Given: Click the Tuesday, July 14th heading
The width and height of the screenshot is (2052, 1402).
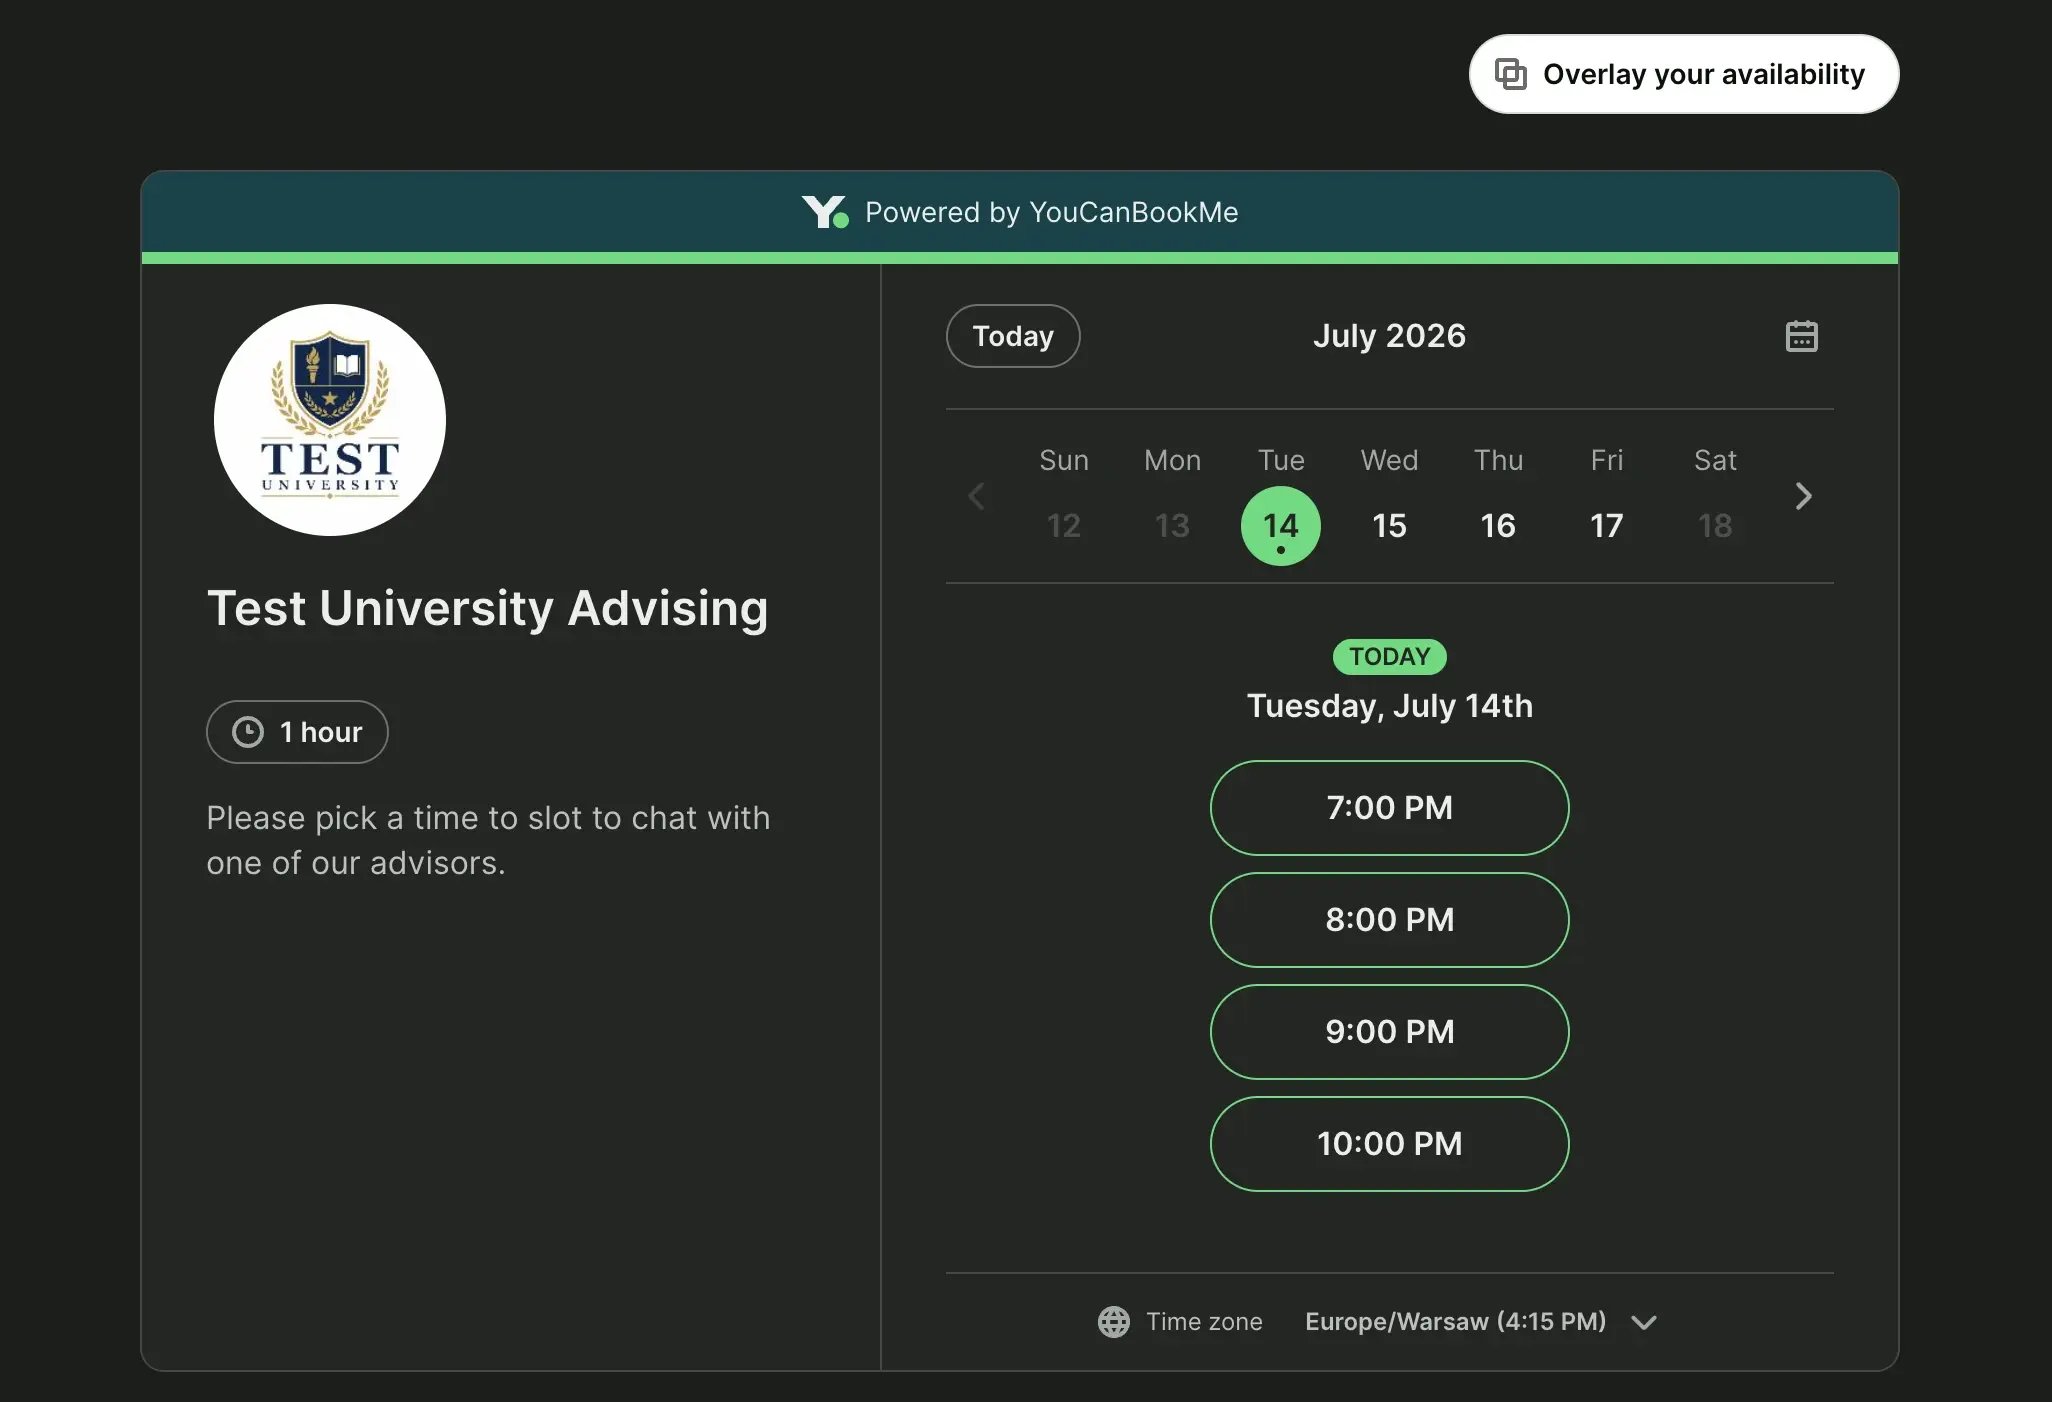Looking at the screenshot, I should coord(1389,706).
